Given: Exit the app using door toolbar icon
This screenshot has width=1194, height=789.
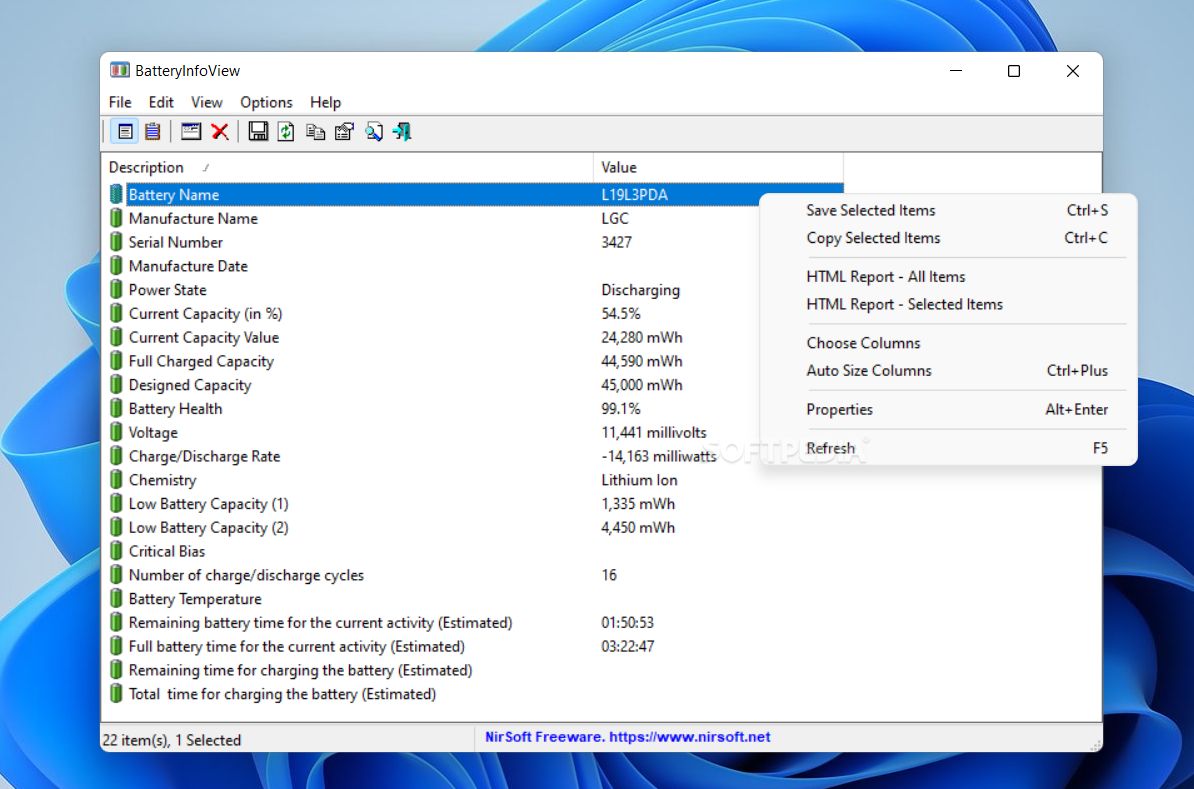Looking at the screenshot, I should (x=401, y=131).
